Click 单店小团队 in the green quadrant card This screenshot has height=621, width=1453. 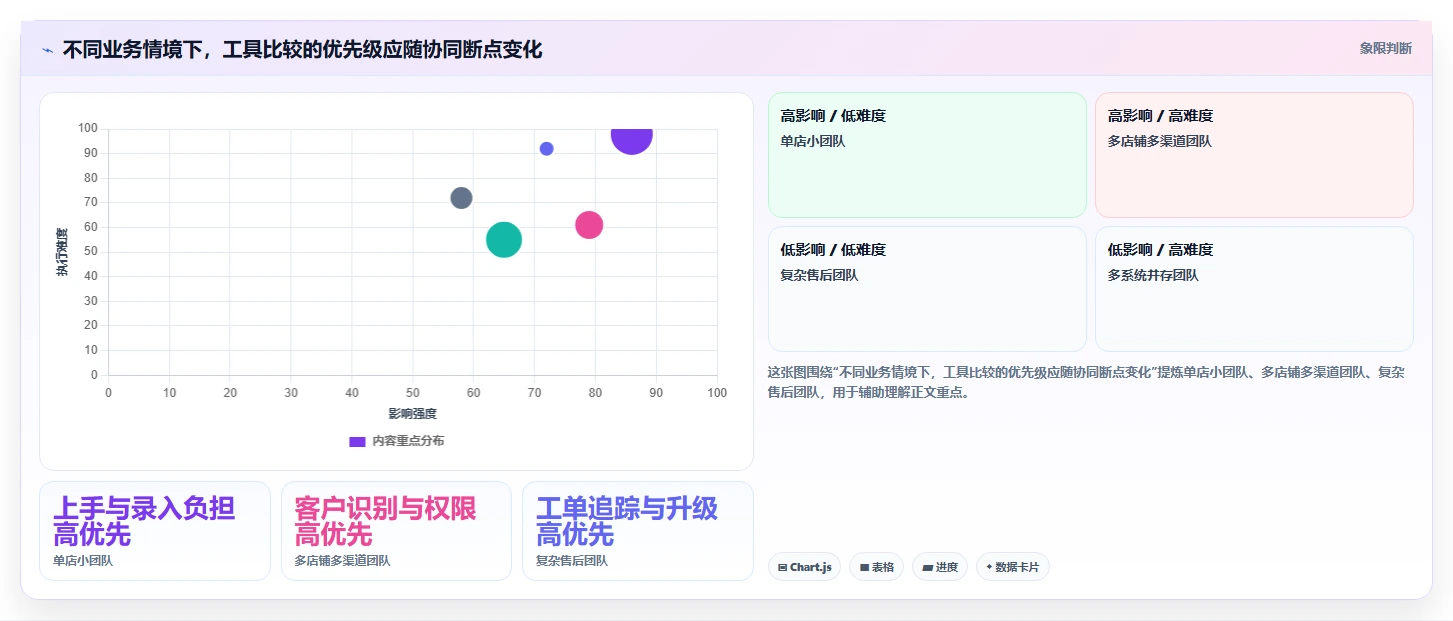[813, 141]
